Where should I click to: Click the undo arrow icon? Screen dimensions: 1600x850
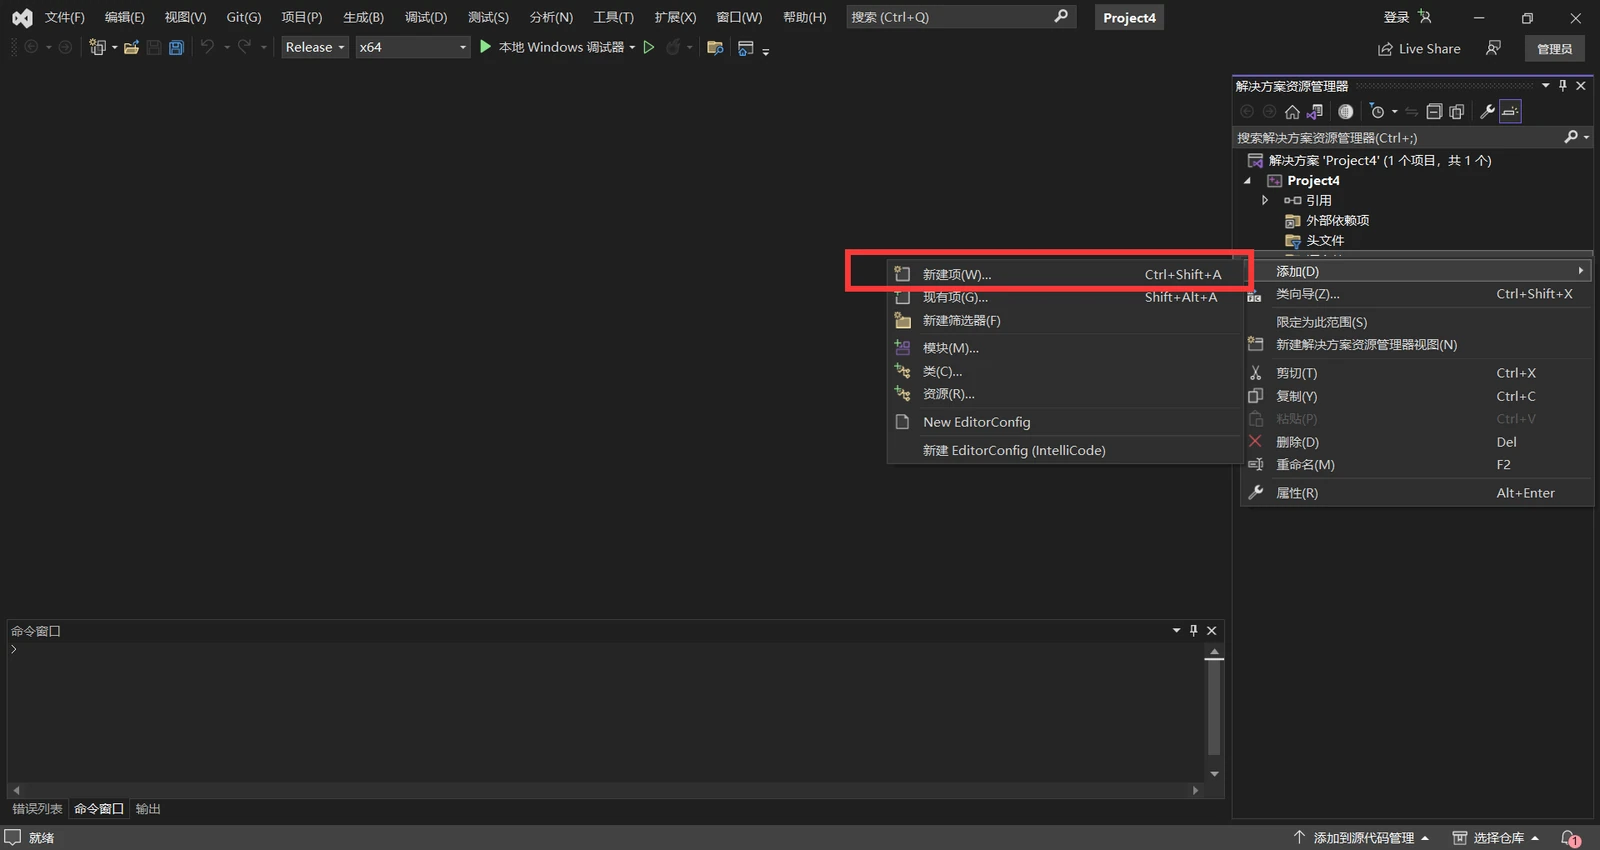pyautogui.click(x=207, y=47)
